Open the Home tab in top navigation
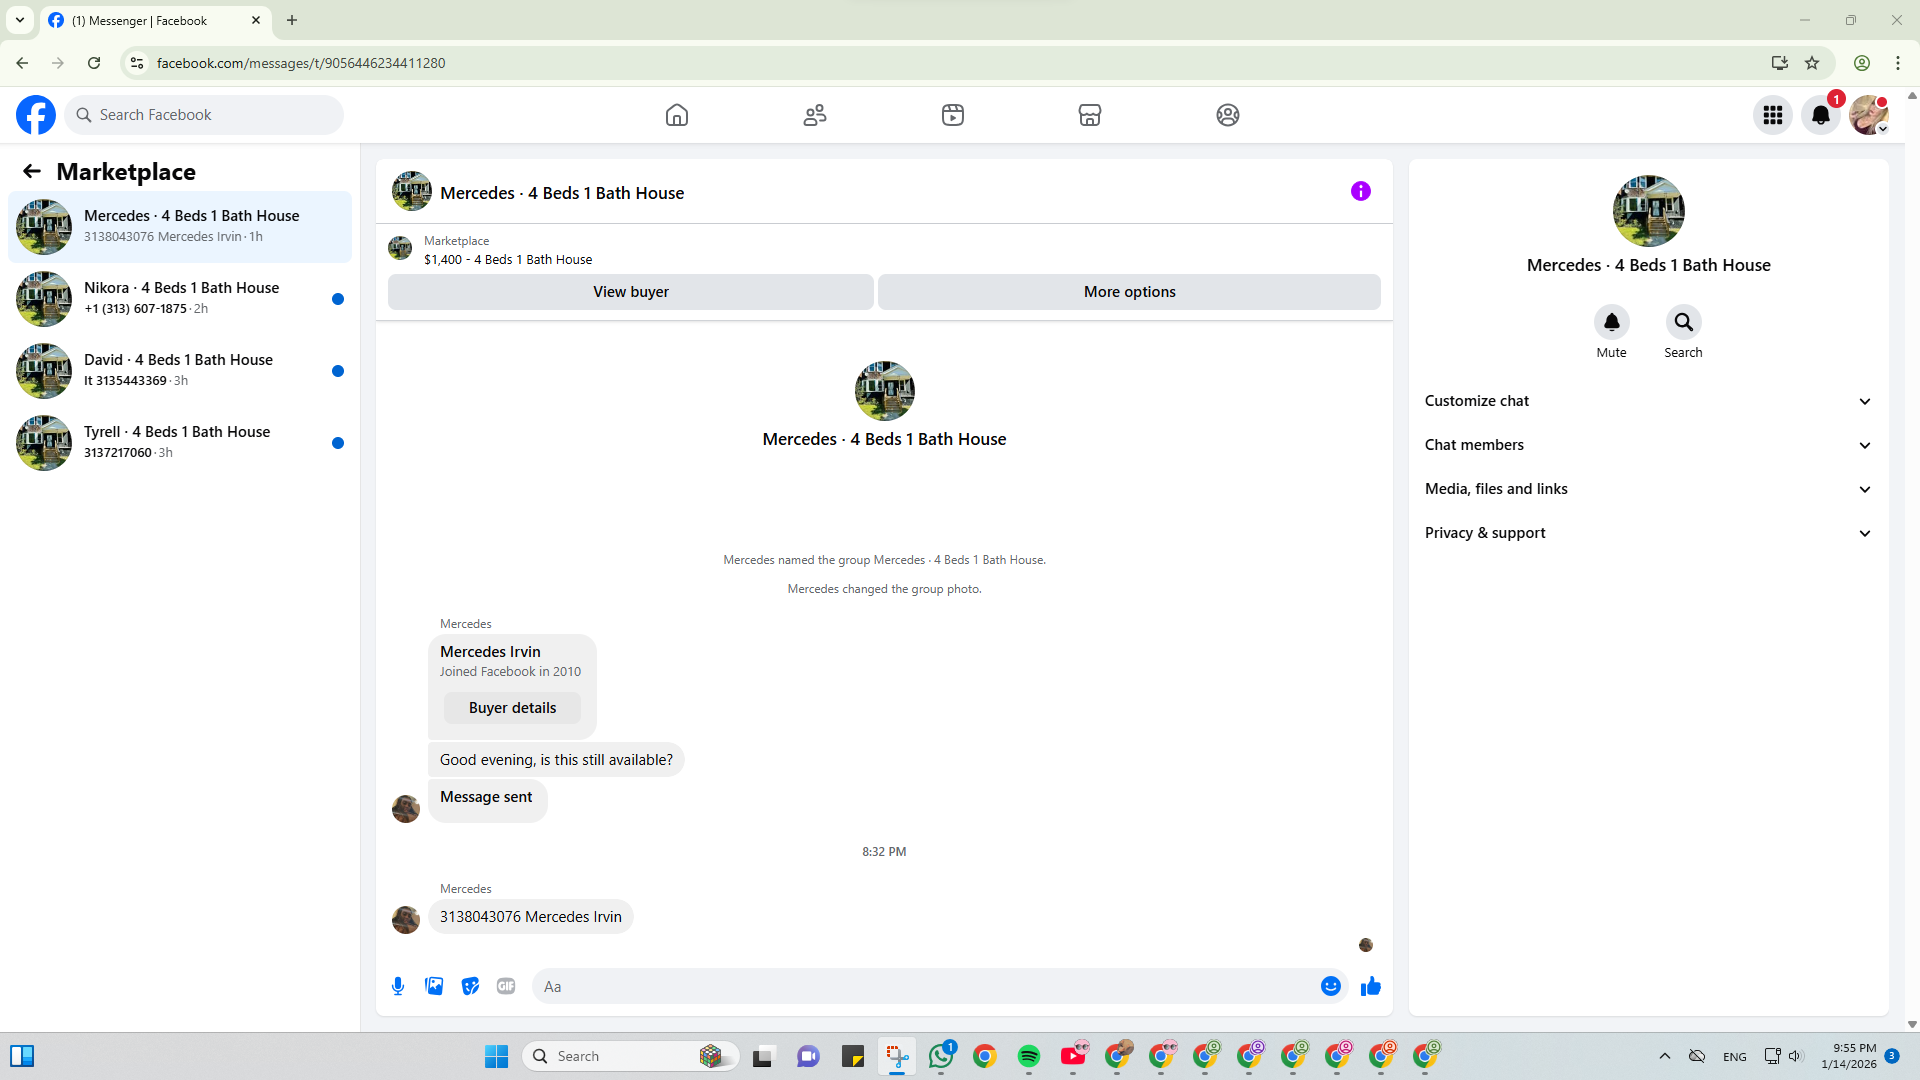Viewport: 1920px width, 1080px height. click(677, 115)
